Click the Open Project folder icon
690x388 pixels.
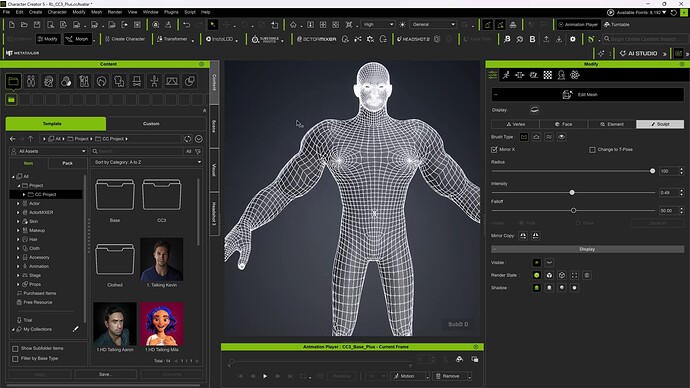(24, 25)
